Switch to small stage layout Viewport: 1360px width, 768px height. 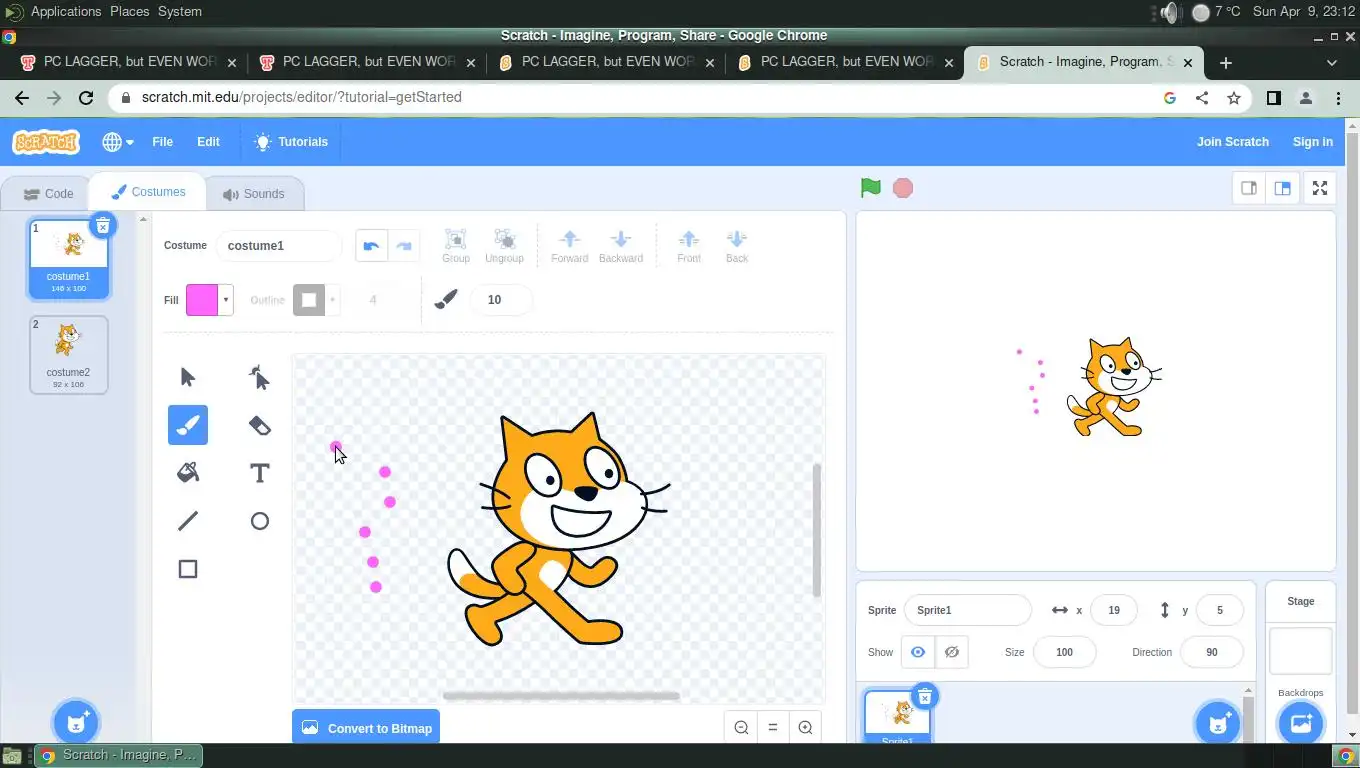pos(1249,188)
